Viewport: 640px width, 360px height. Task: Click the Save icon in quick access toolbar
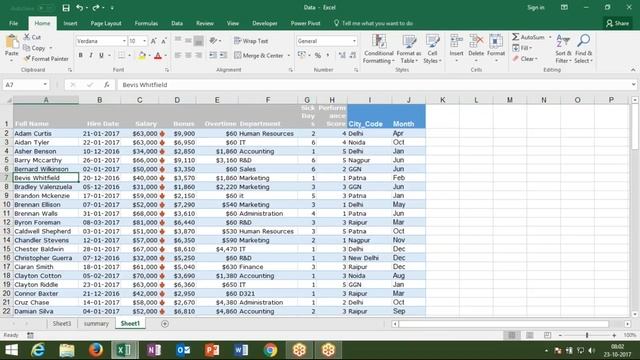click(x=66, y=8)
